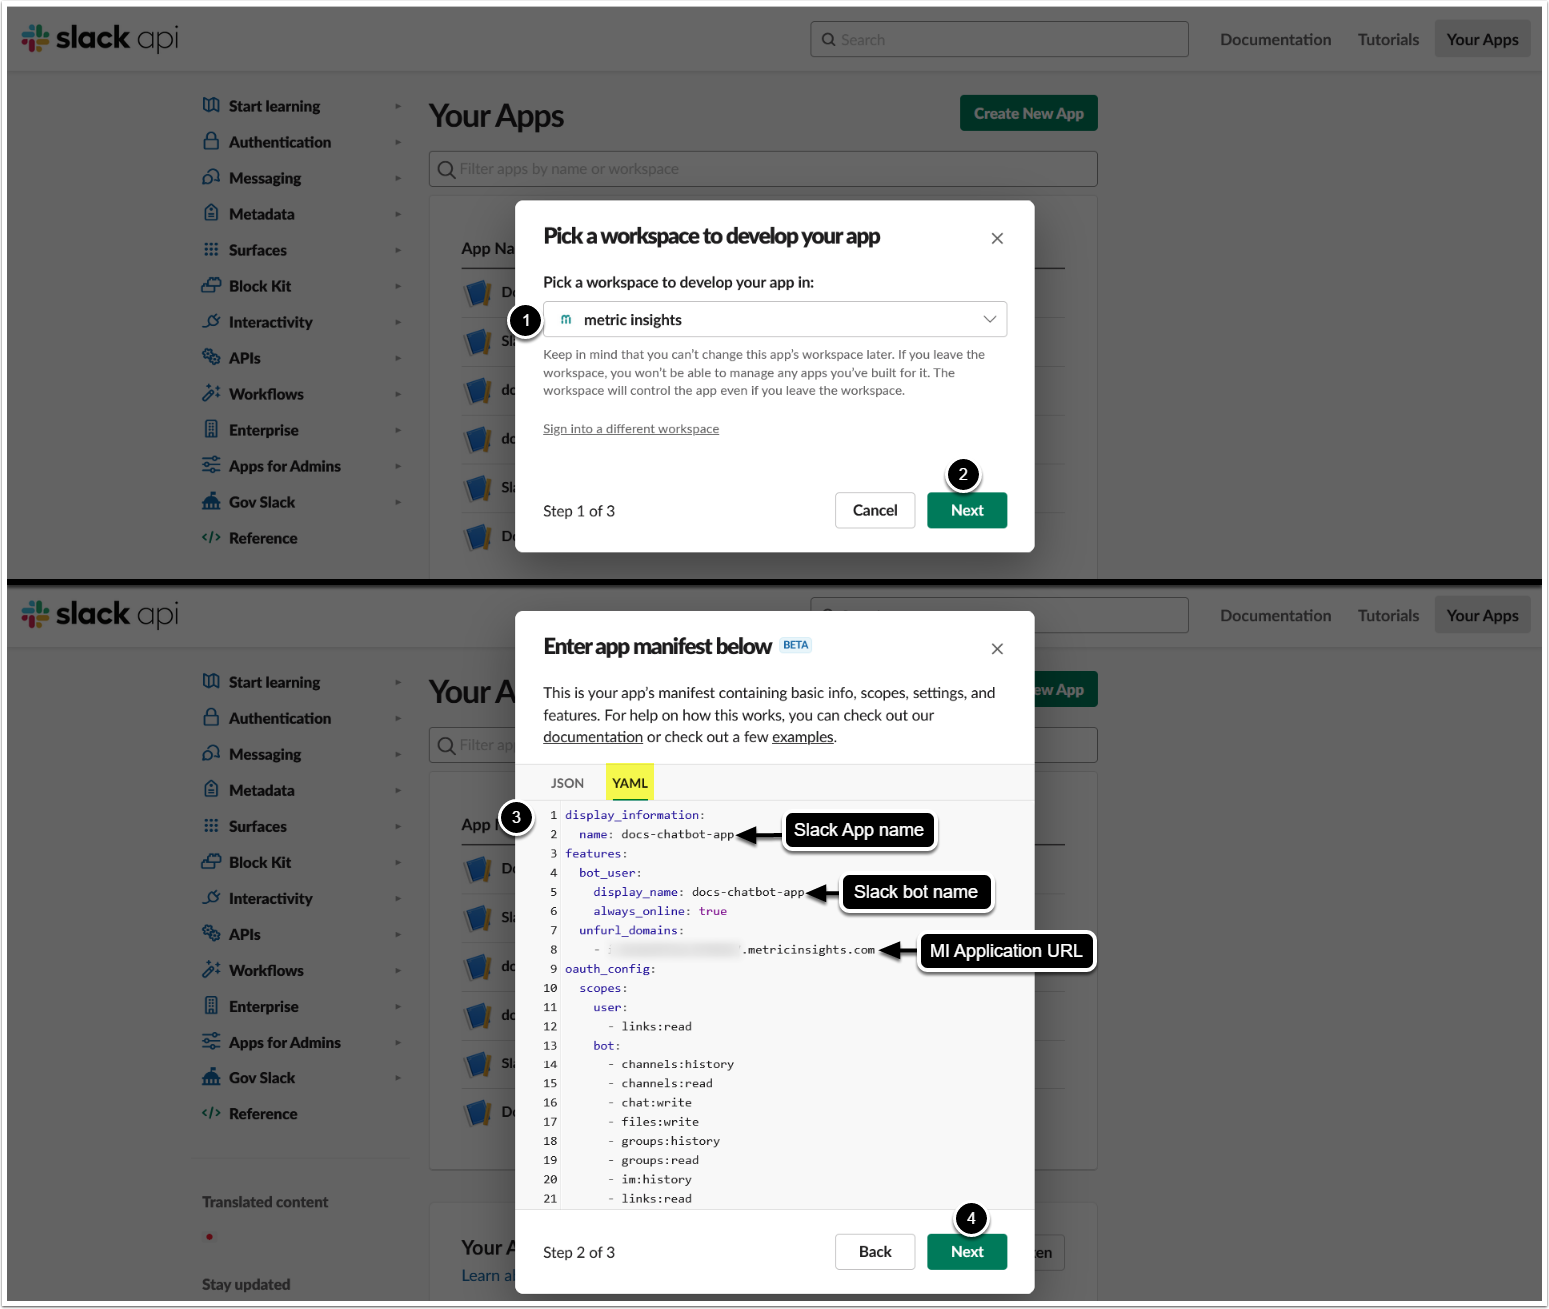Open Documentation in upper screenshot top navigation
The image size is (1549, 1309).
(1275, 39)
